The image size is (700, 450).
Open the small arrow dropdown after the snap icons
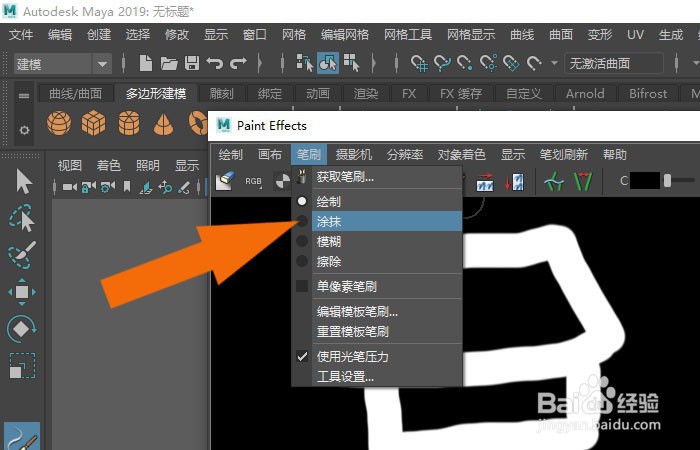pos(554,63)
